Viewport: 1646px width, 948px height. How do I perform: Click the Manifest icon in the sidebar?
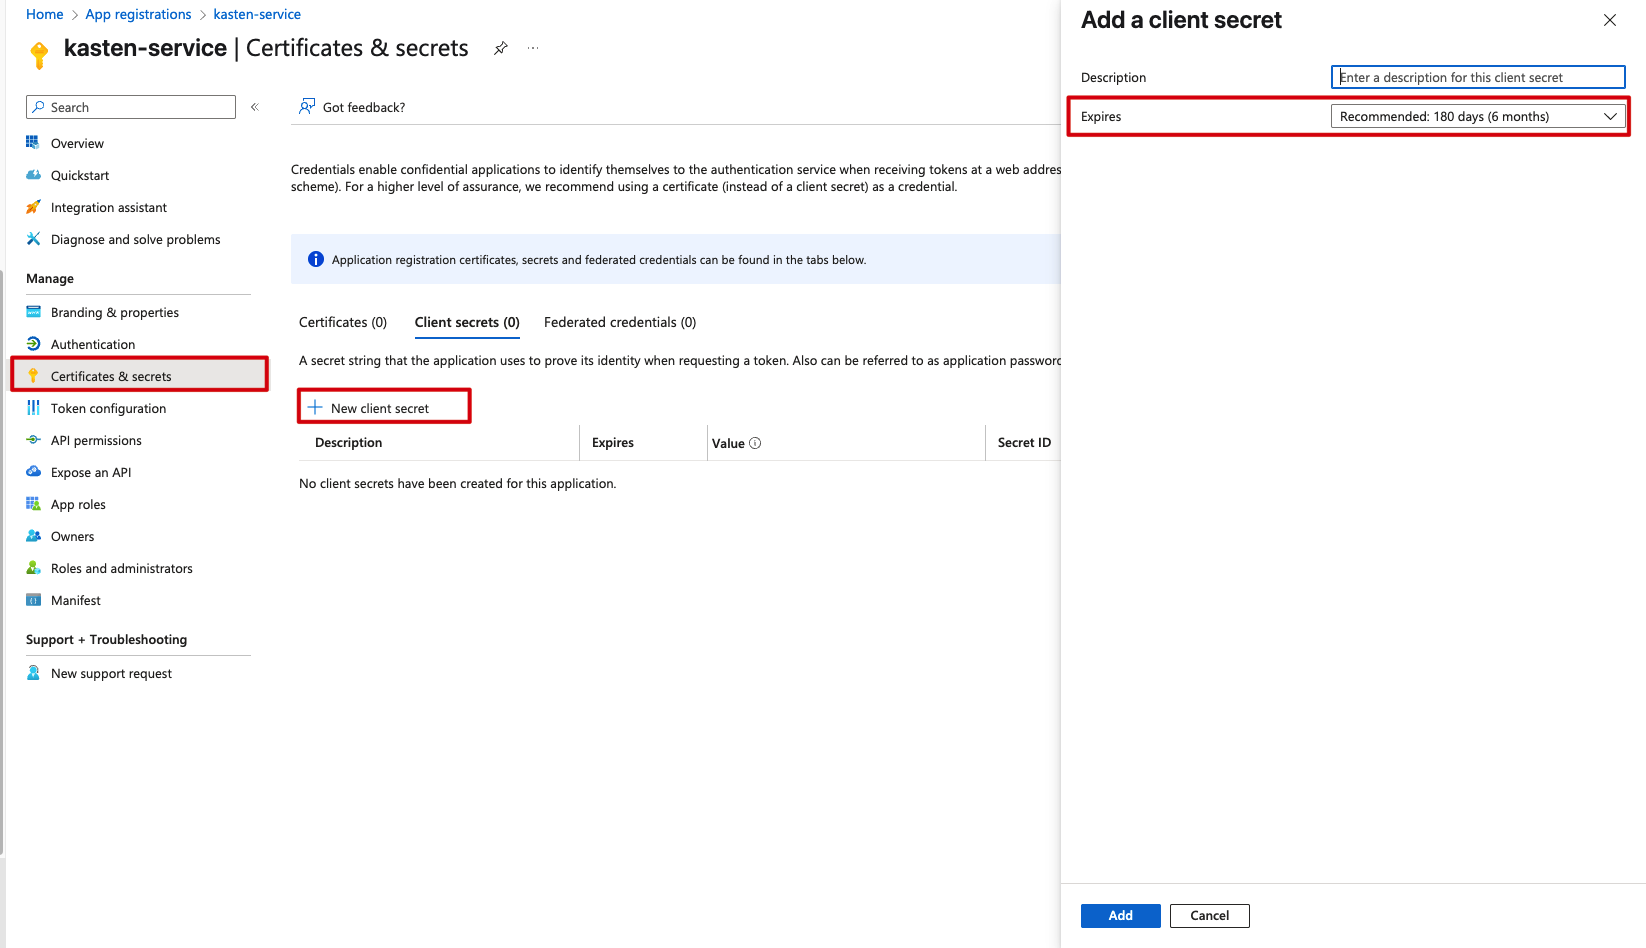click(x=33, y=600)
